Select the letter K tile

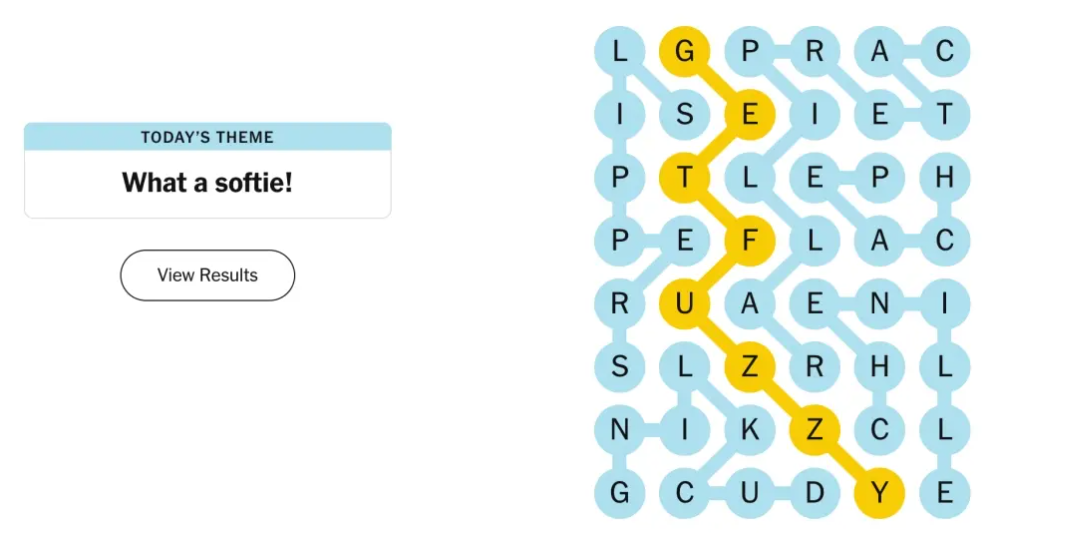coord(749,430)
